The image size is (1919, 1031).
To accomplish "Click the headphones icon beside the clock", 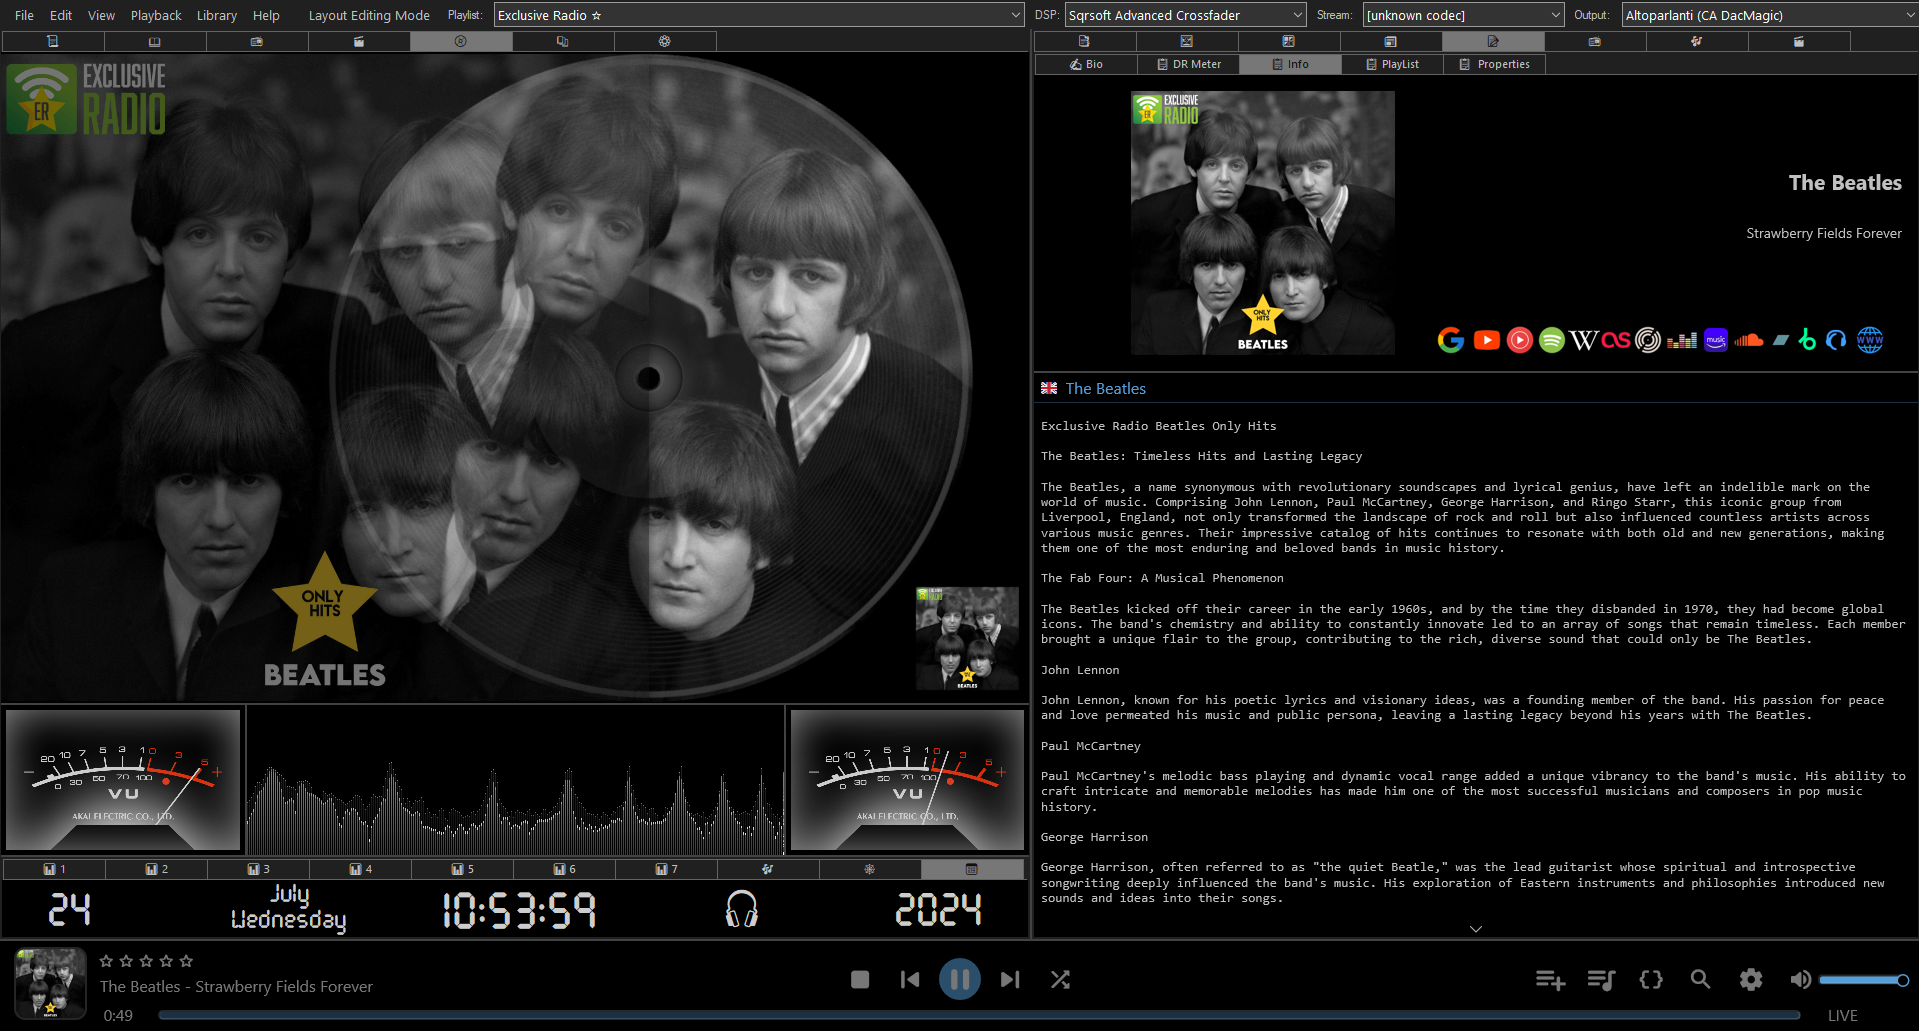I will (741, 909).
